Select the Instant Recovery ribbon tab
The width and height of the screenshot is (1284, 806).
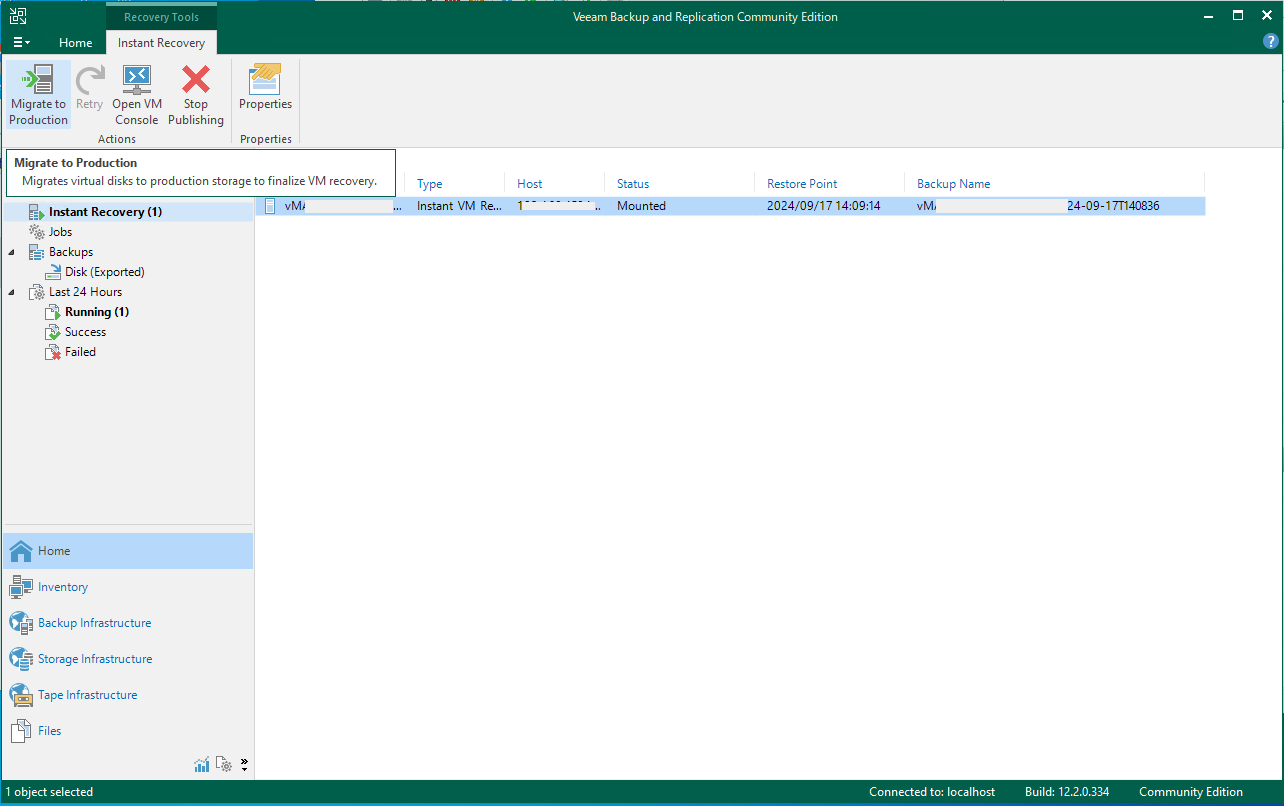click(x=161, y=43)
